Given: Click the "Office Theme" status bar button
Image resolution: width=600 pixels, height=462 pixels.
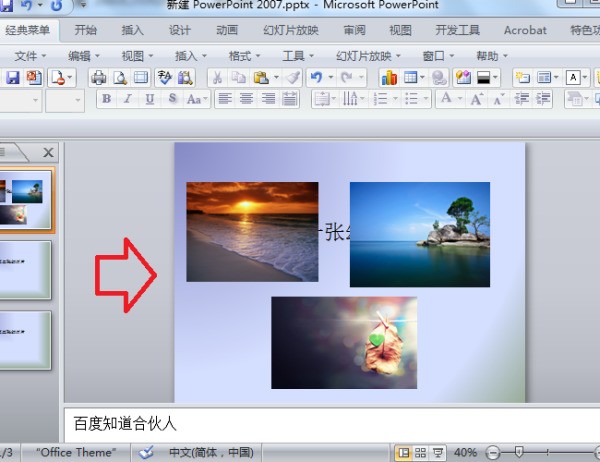Looking at the screenshot, I should (x=76, y=452).
